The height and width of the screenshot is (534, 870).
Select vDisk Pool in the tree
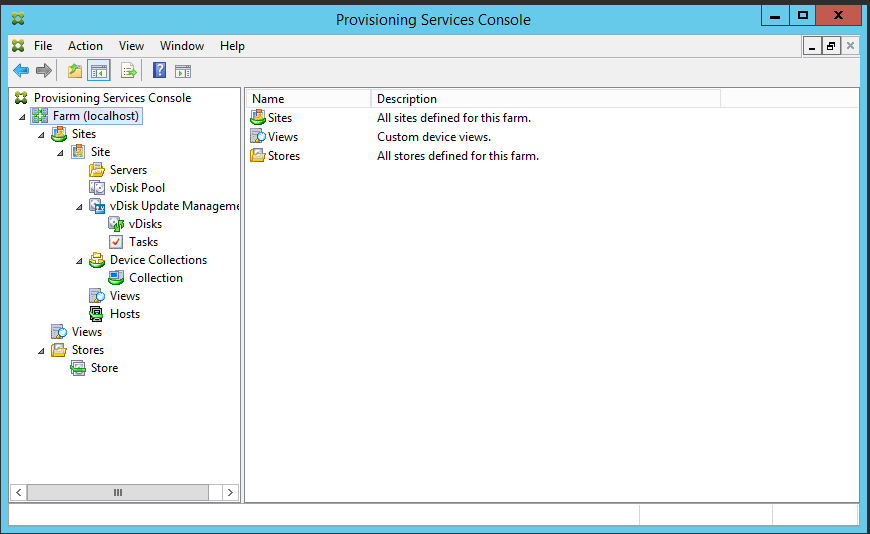(137, 188)
